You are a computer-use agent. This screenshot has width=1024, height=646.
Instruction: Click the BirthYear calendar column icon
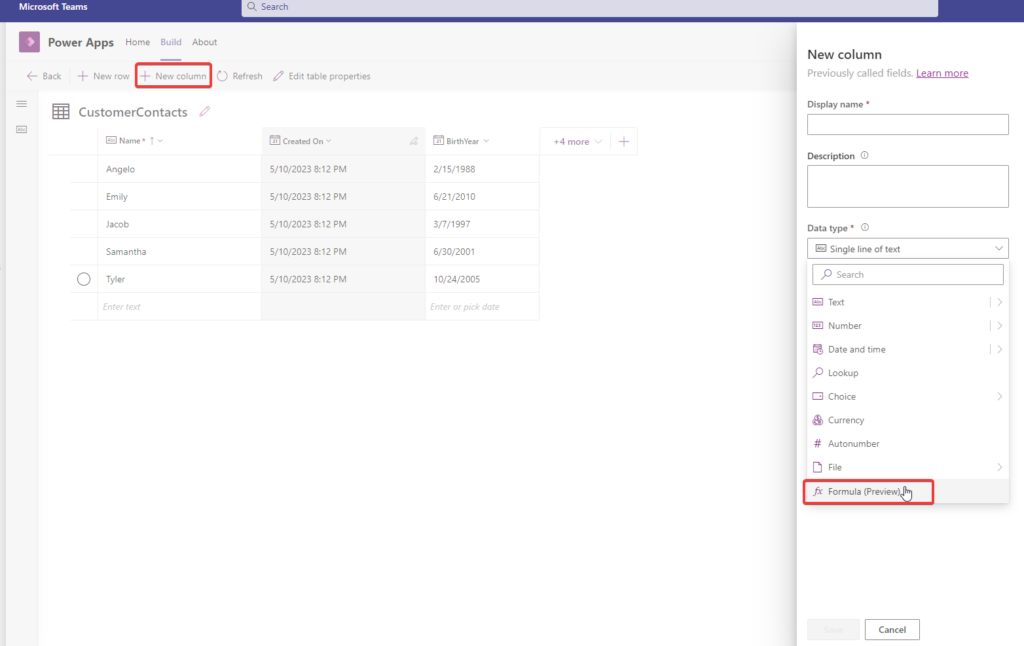tap(438, 140)
